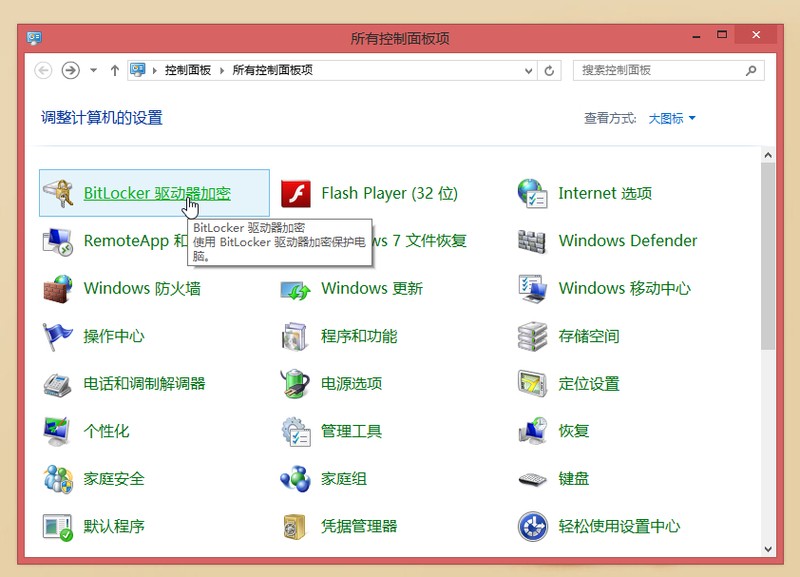
Task: Click the 调整计算机的设置 heading
Action: pos(102,118)
